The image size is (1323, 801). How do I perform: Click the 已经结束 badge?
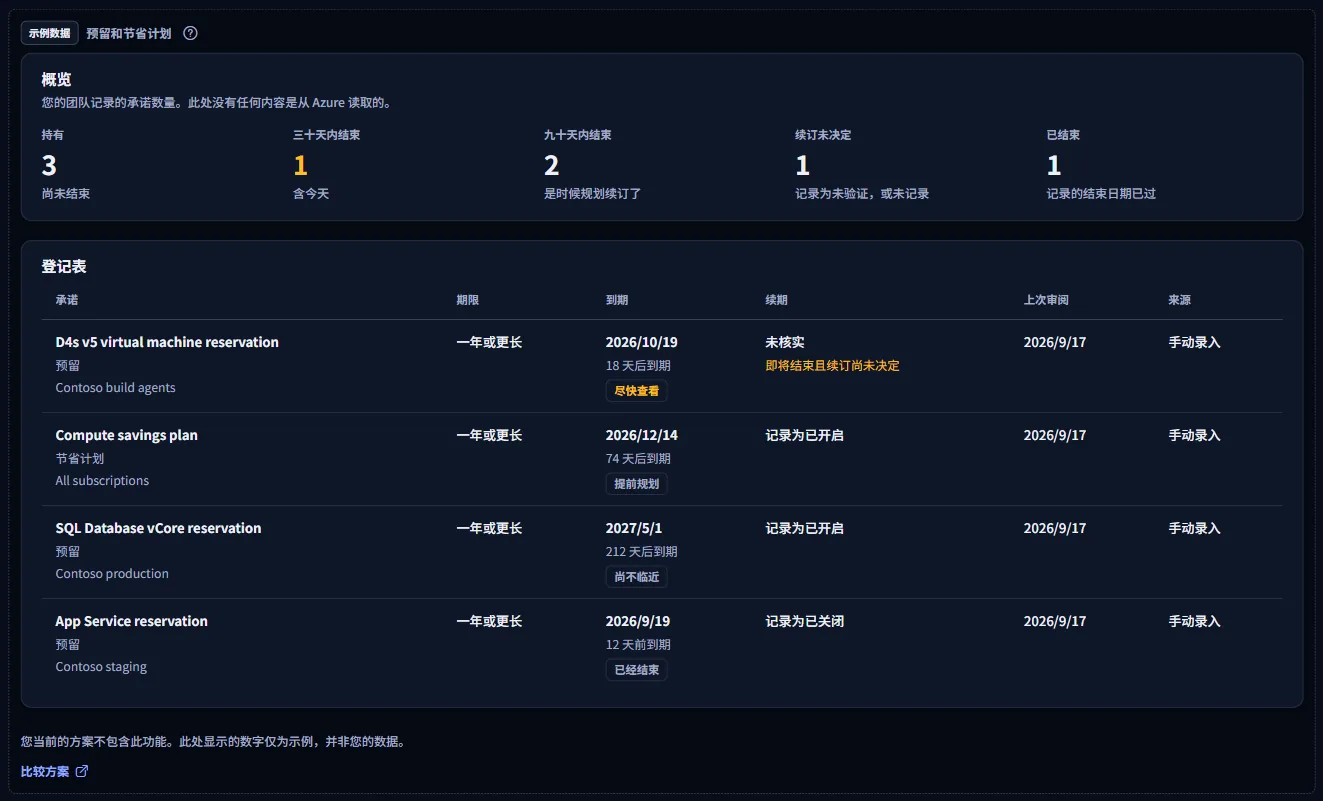pos(636,670)
